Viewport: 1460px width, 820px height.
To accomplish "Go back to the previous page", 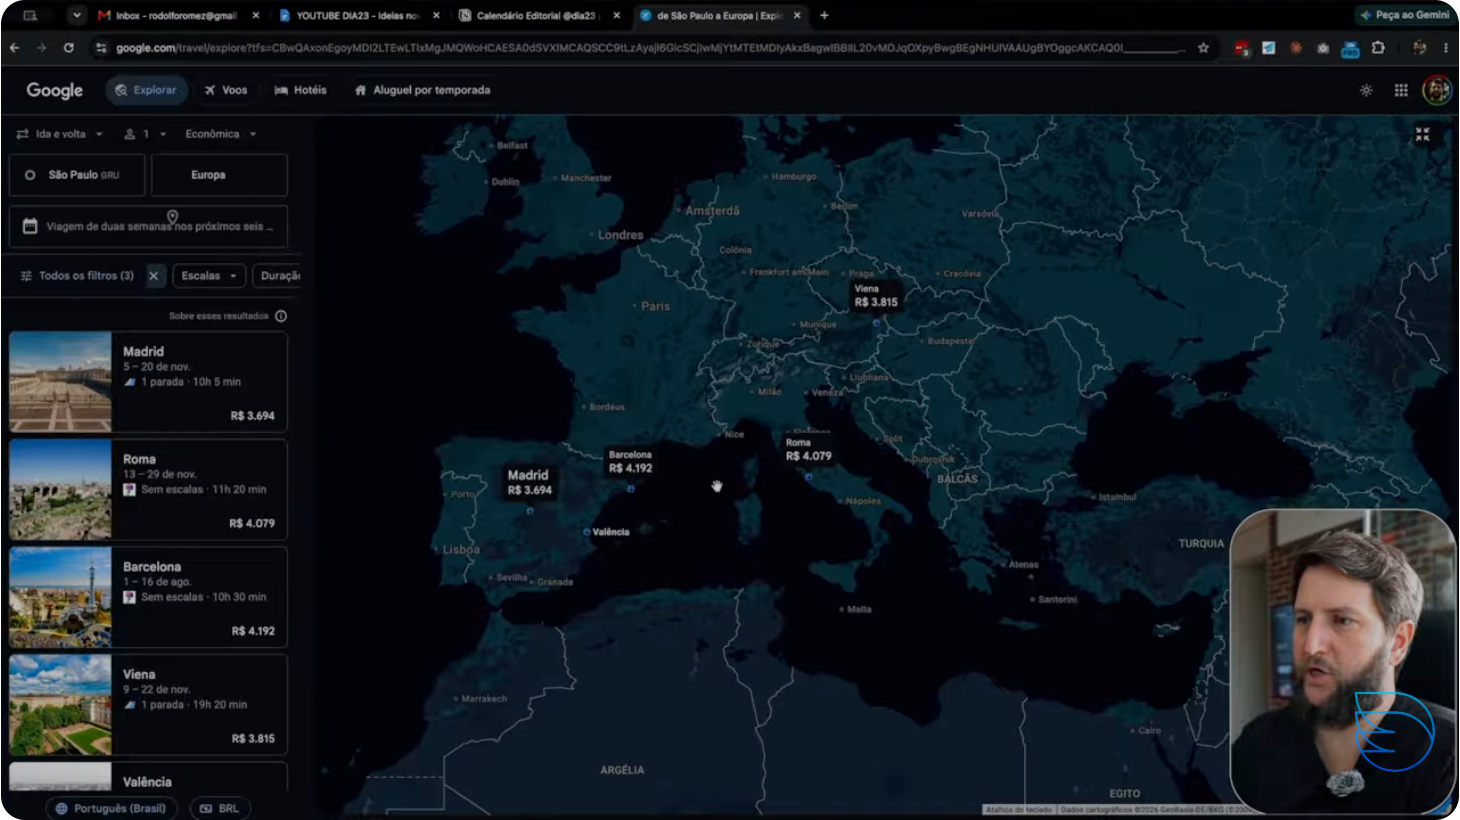I will point(15,47).
